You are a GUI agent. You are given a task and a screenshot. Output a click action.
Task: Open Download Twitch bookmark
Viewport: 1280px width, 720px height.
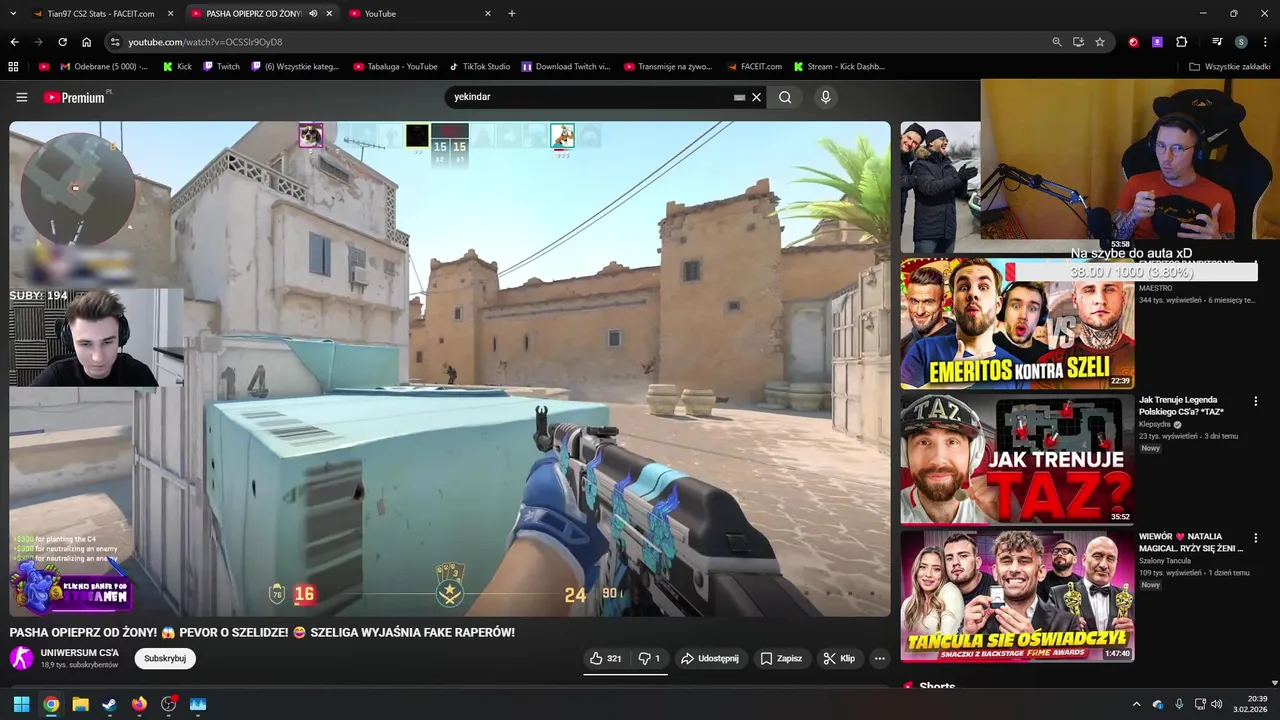[x=566, y=67]
